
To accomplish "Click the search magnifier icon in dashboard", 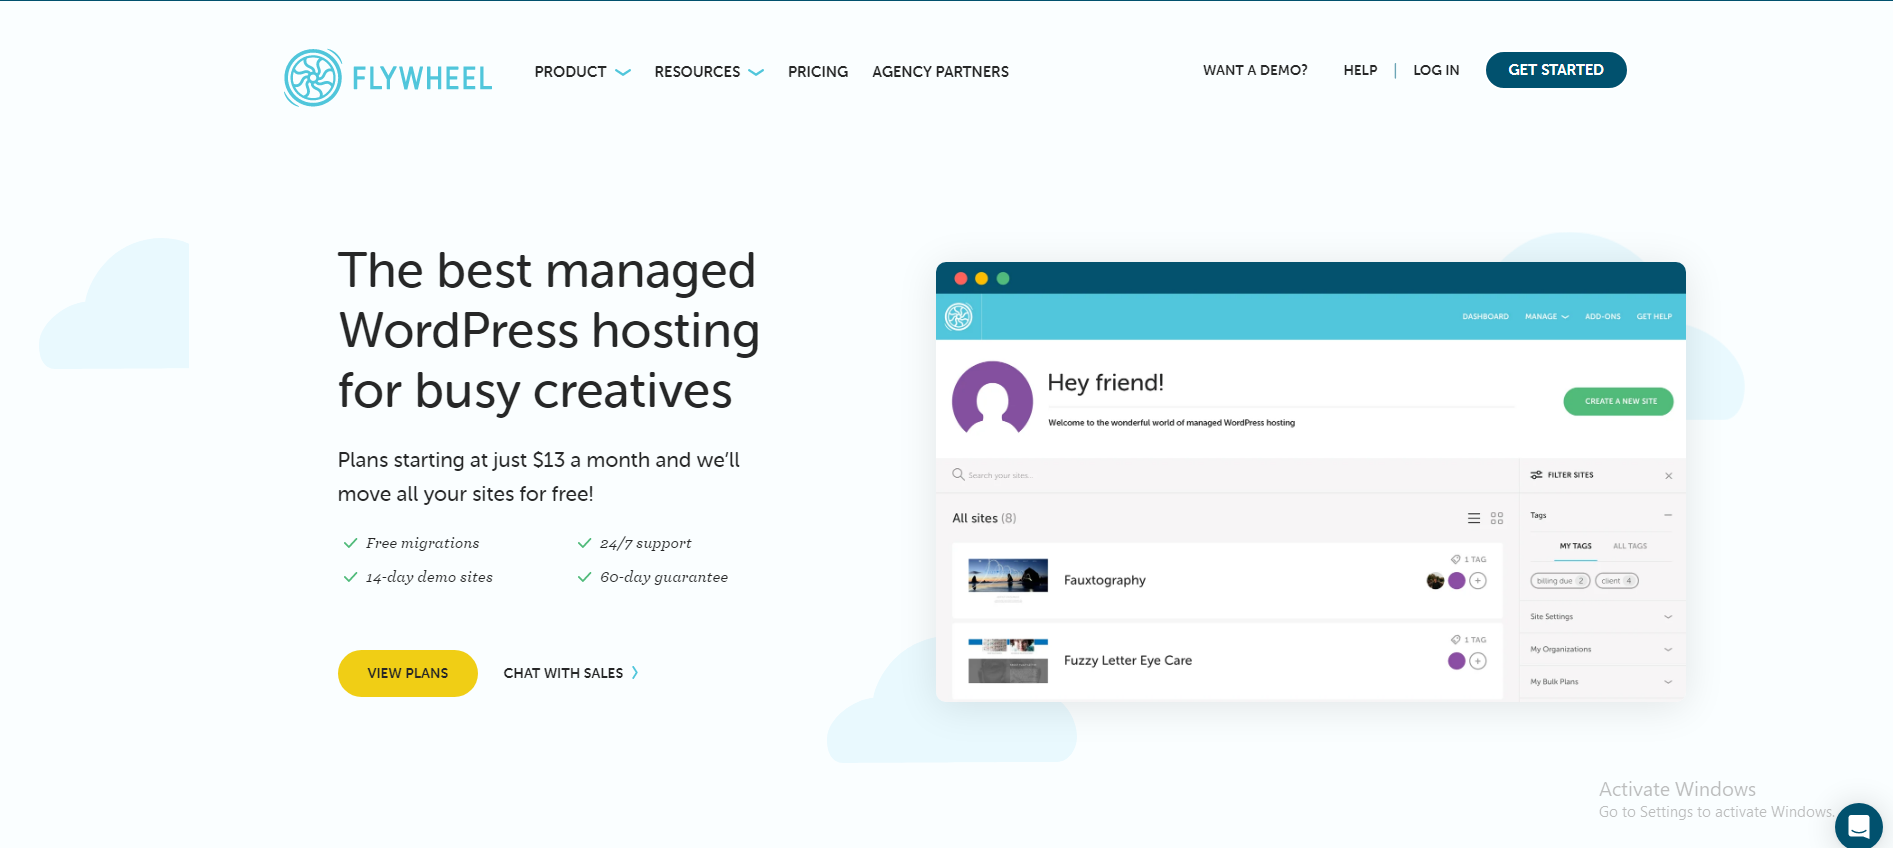I will [x=958, y=475].
